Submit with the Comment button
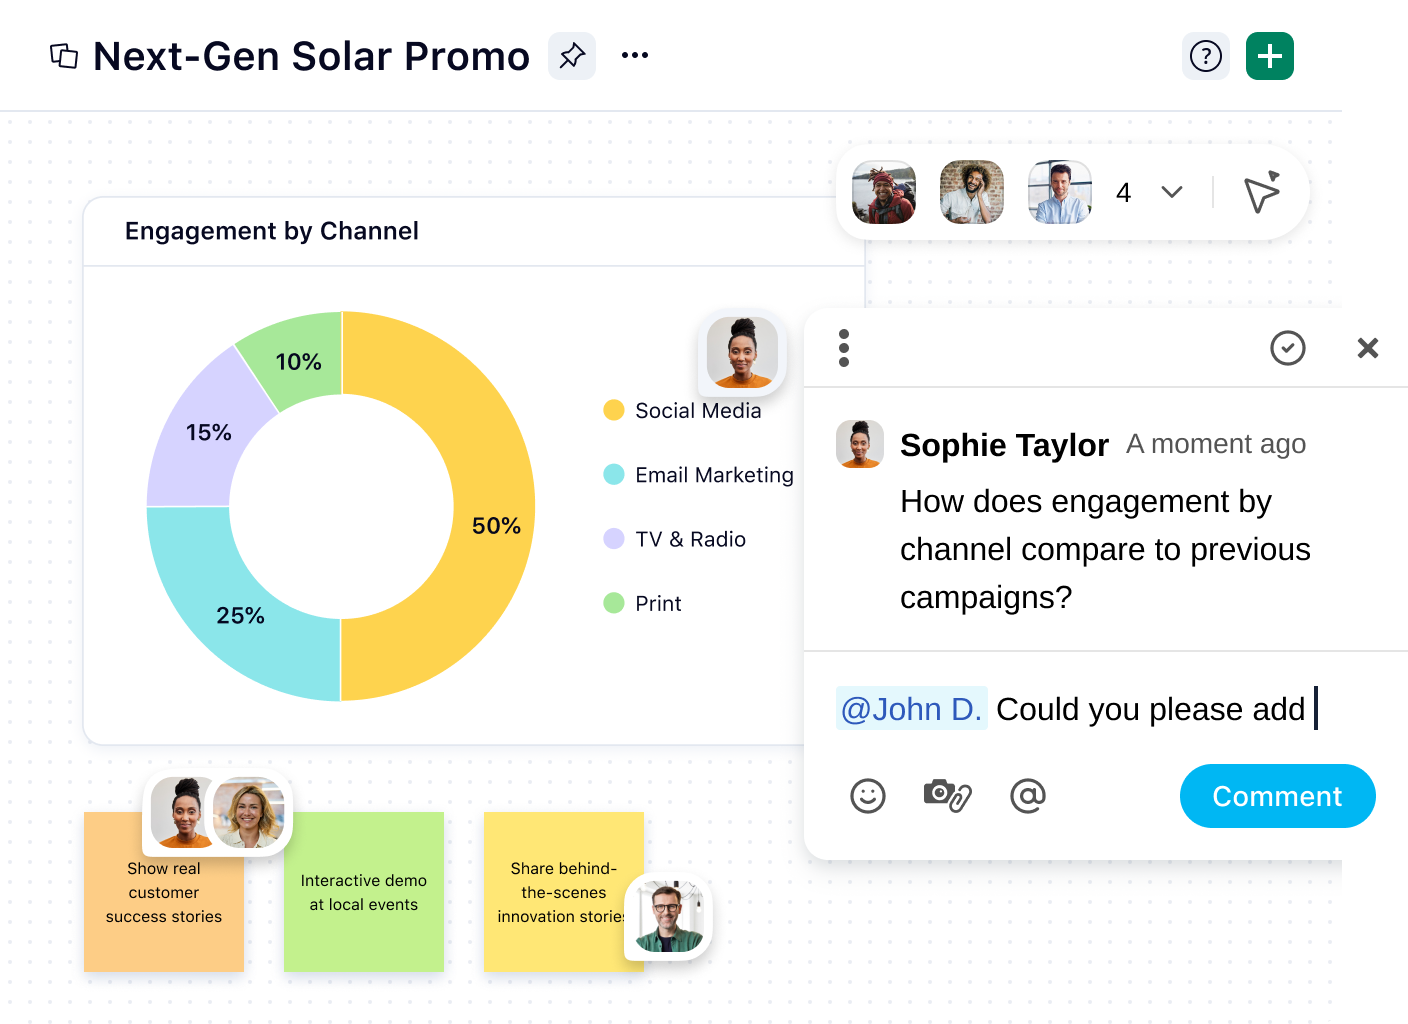The width and height of the screenshot is (1408, 1024). (1277, 796)
